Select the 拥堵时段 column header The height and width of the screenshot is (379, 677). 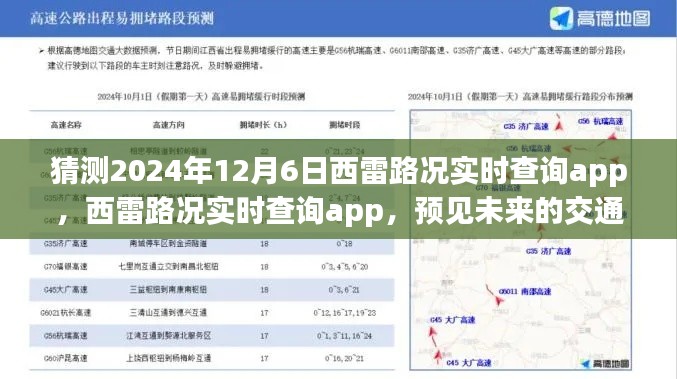pyautogui.click(x=345, y=125)
